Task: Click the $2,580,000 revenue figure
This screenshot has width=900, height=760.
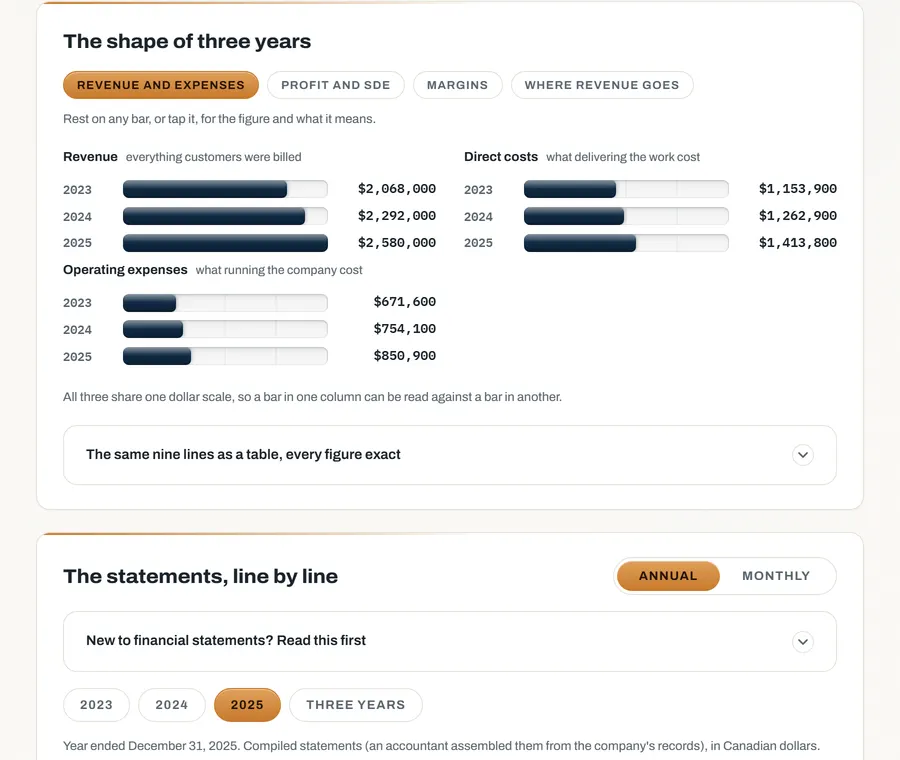Action: tap(397, 243)
